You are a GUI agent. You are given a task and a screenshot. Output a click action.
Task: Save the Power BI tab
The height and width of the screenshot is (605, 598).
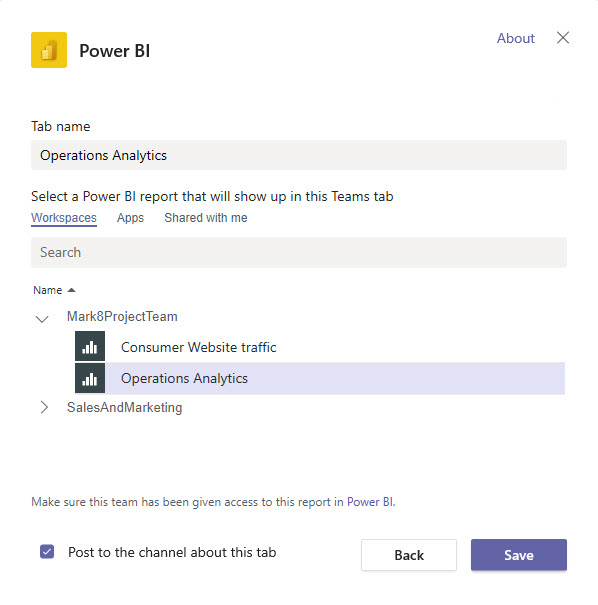point(519,555)
